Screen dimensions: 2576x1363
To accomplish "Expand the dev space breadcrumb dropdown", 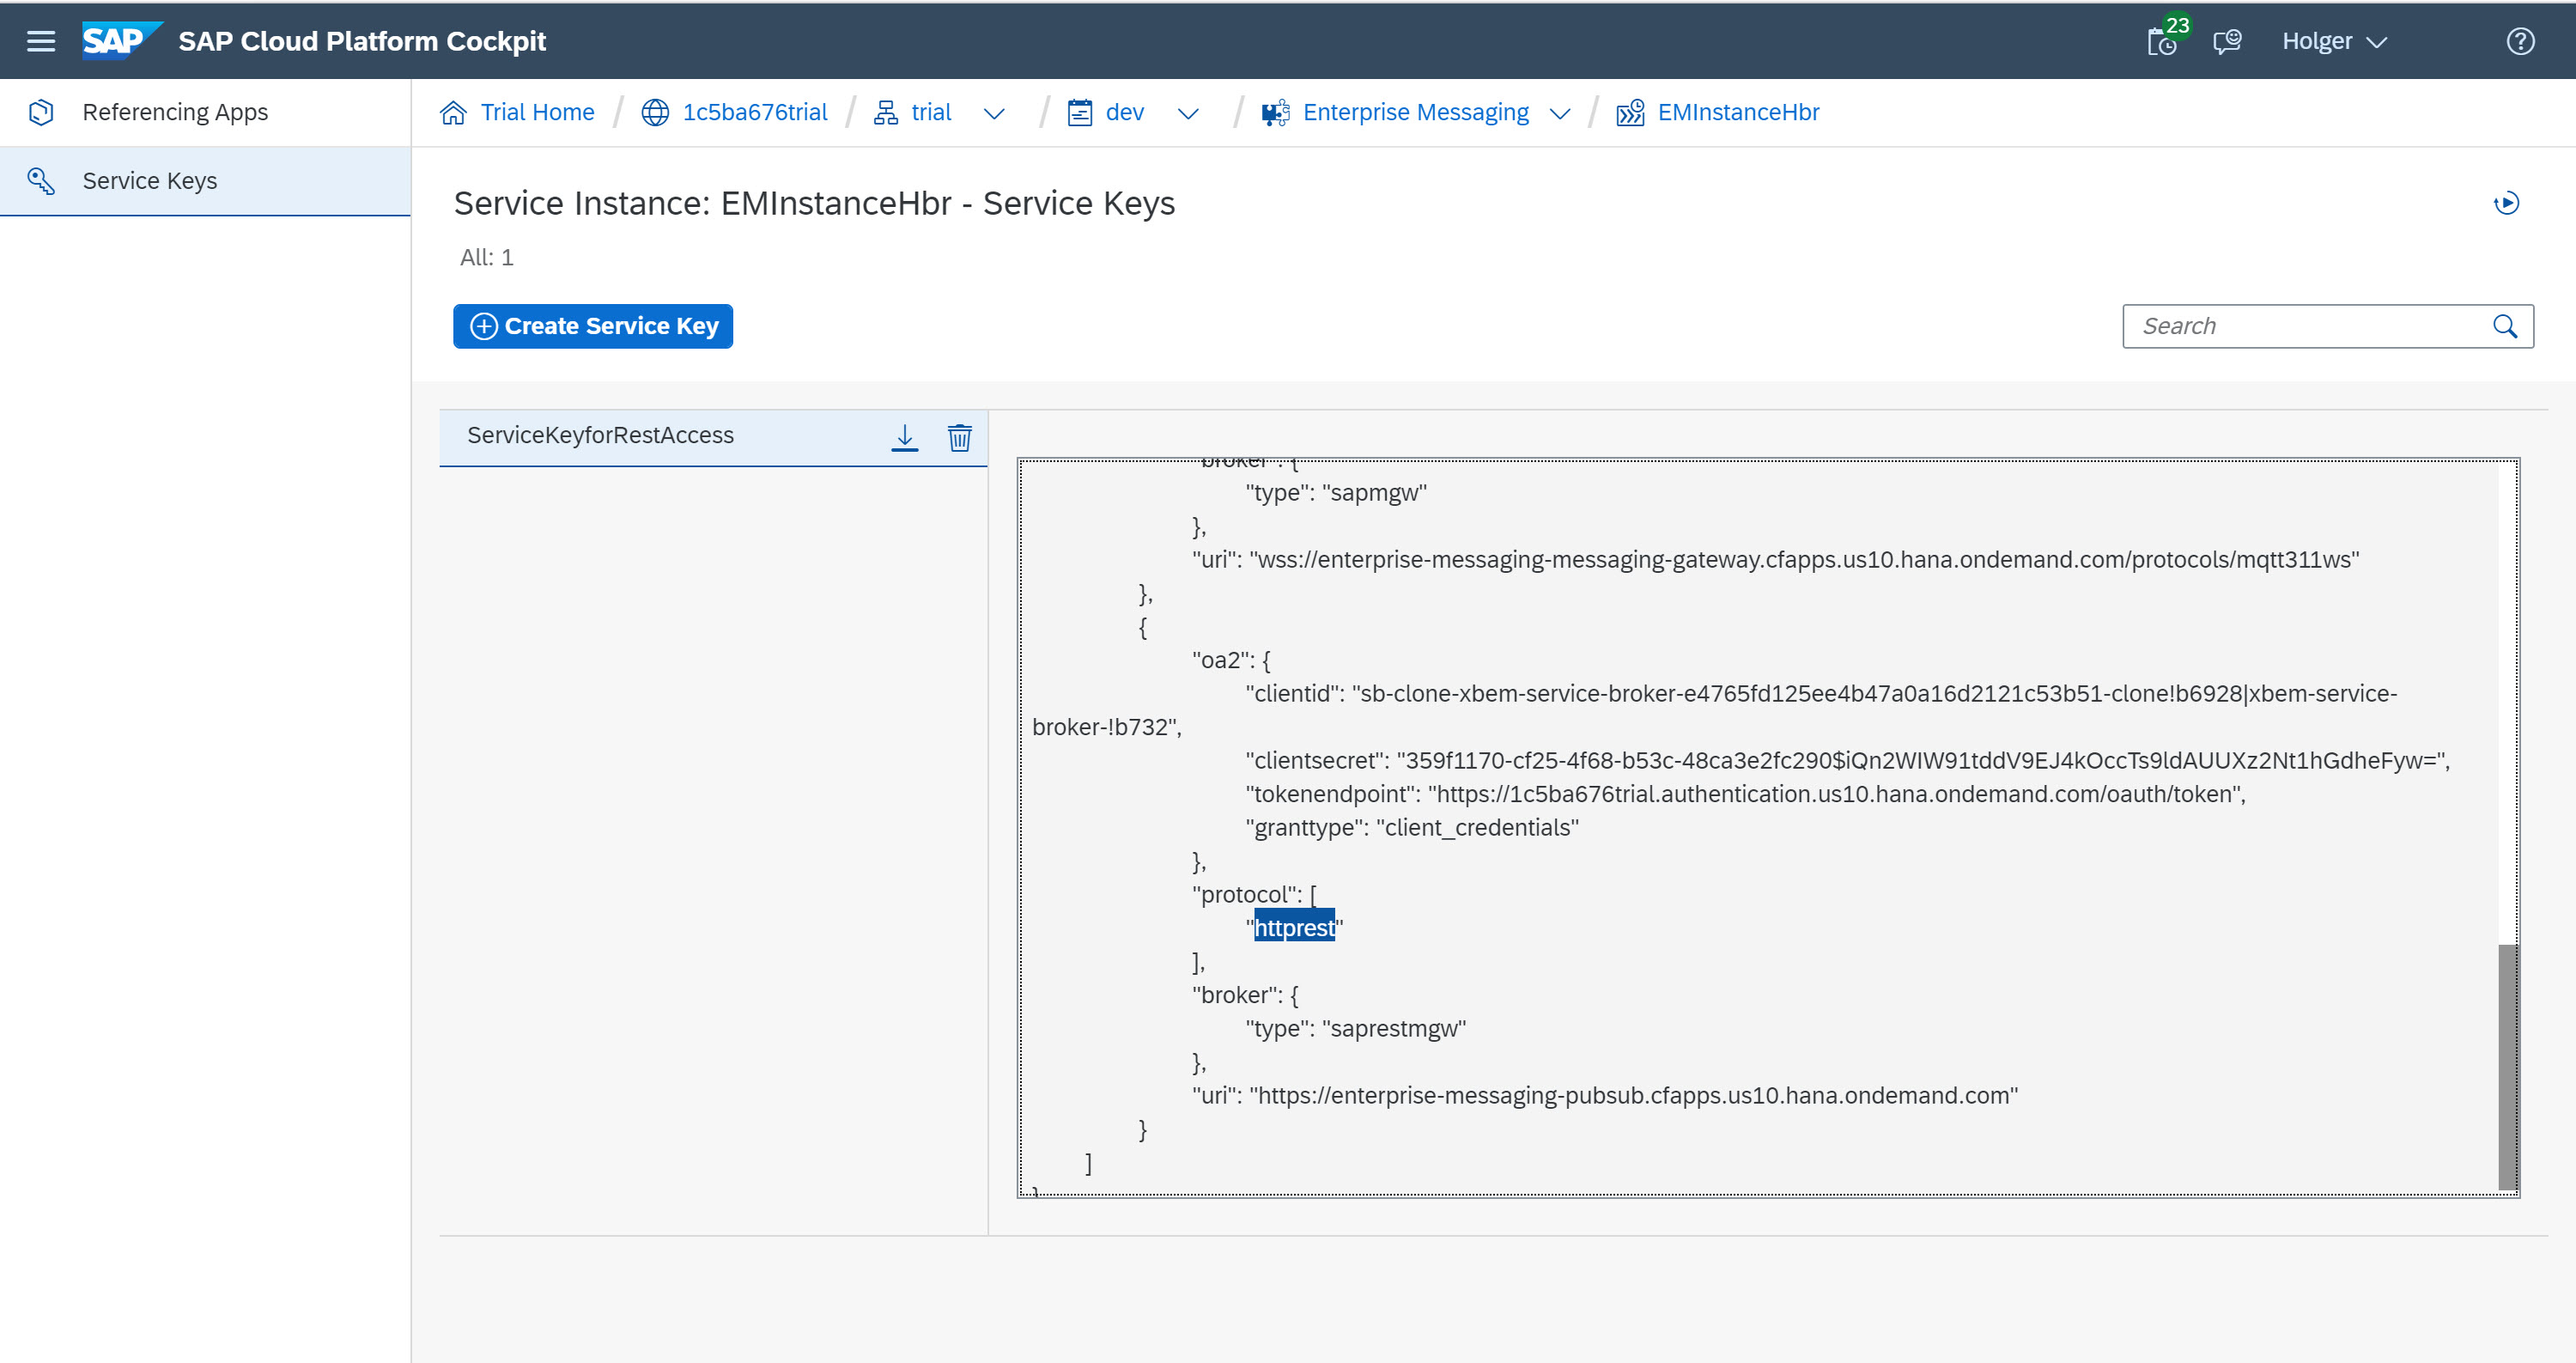I will click(1188, 113).
